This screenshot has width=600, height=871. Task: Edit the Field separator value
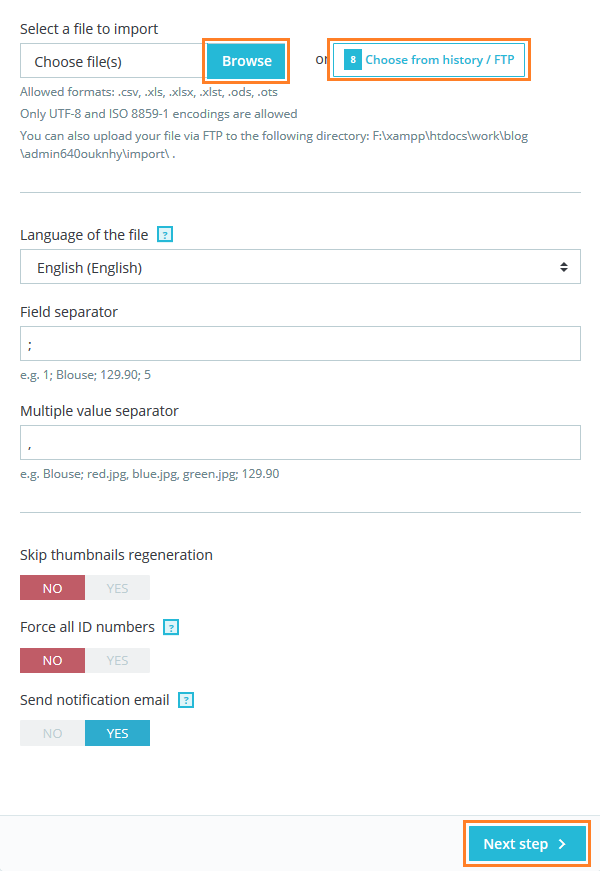coord(300,343)
